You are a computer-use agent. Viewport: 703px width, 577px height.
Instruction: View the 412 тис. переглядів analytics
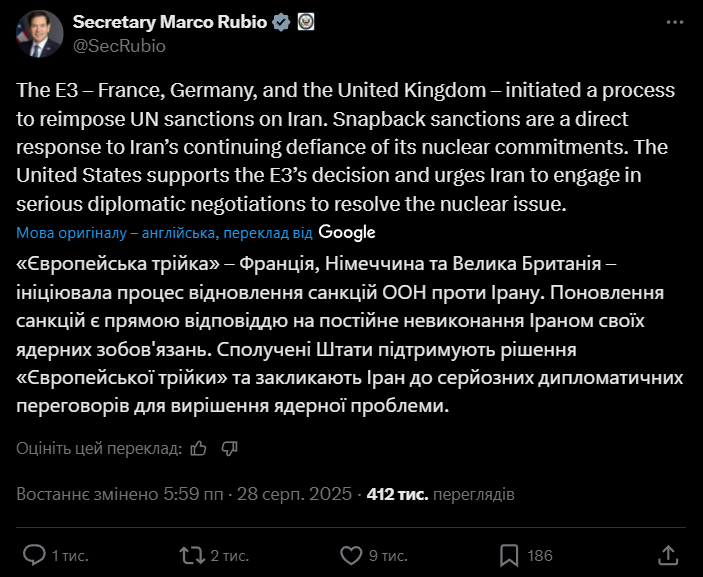(441, 494)
